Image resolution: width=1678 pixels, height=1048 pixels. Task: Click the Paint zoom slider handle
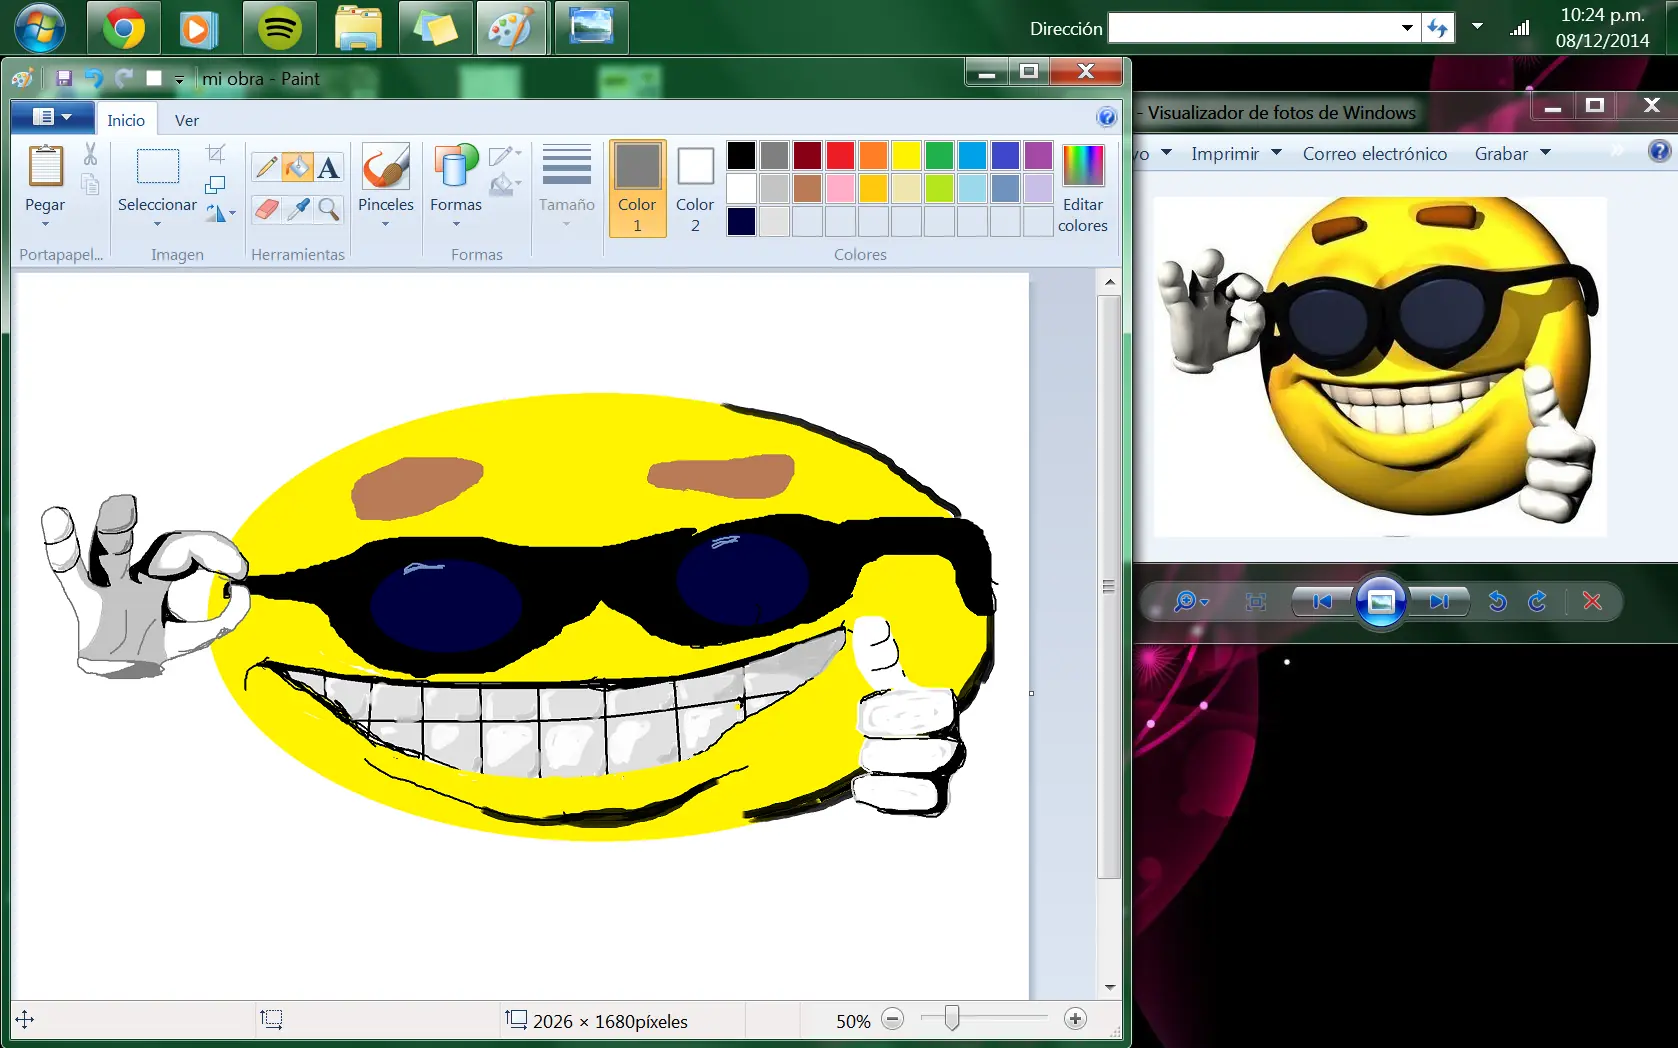952,1019
